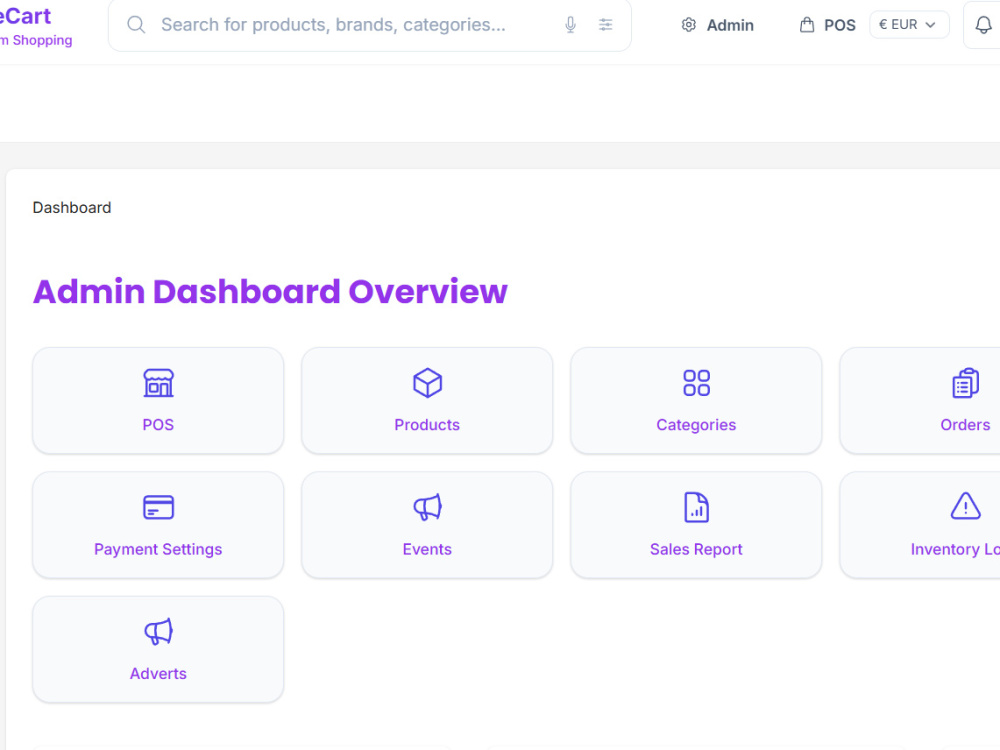Click the chart document icon on Sales Report
1000x750 pixels.
tap(696, 508)
